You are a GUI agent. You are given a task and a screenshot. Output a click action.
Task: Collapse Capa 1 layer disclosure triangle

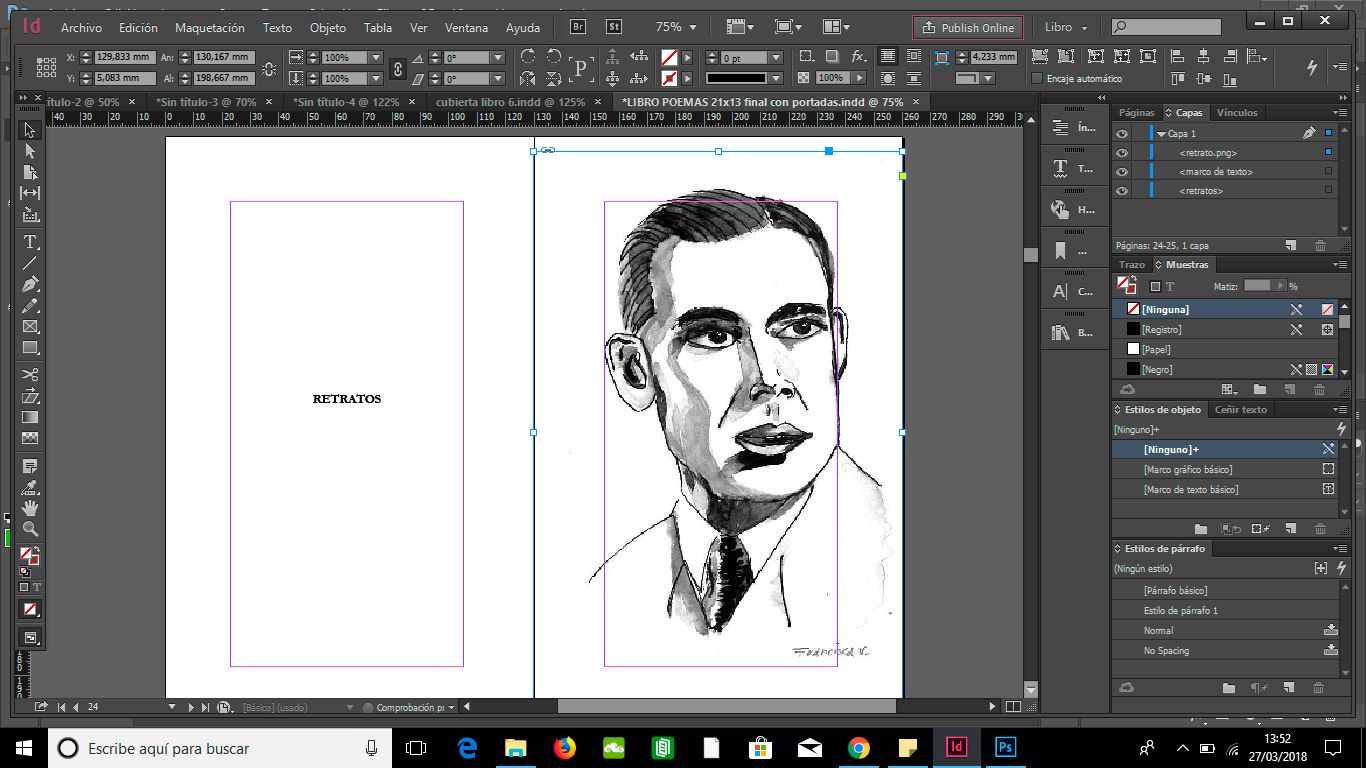[1161, 133]
